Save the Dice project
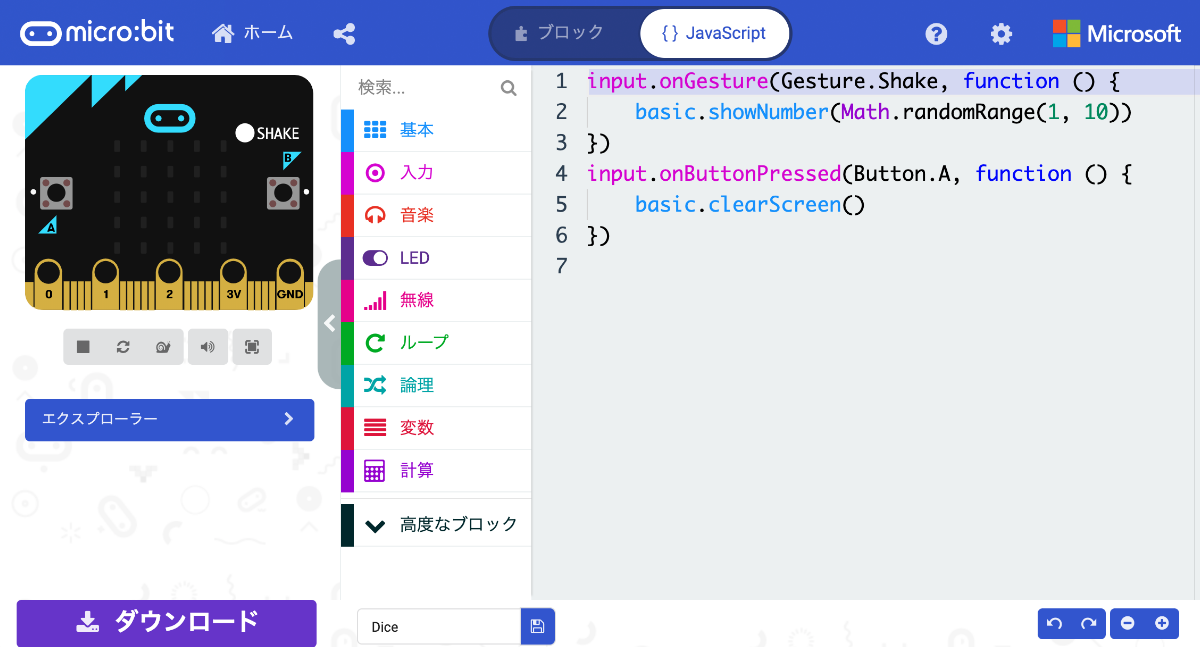Screen dimensions: 1200x655 point(537,626)
